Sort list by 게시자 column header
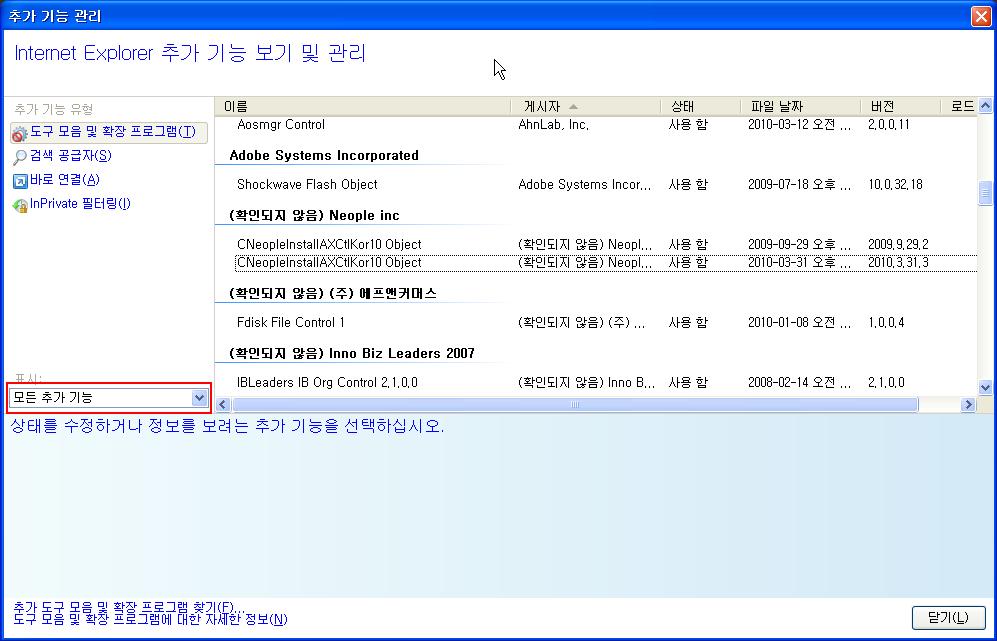Image resolution: width=997 pixels, height=641 pixels. tap(585, 106)
